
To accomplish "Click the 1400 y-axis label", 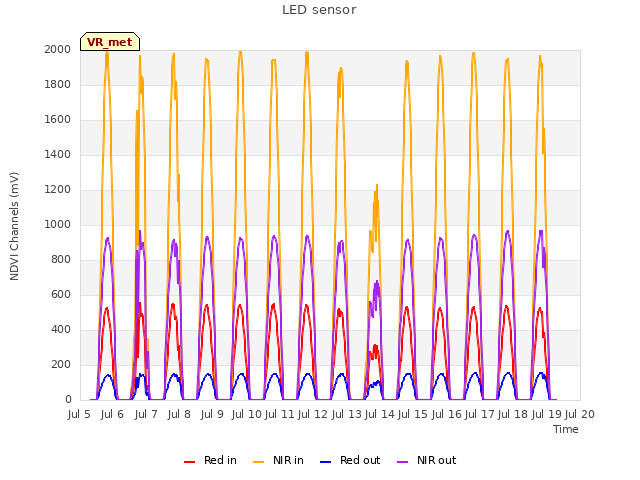I will 58,154.
